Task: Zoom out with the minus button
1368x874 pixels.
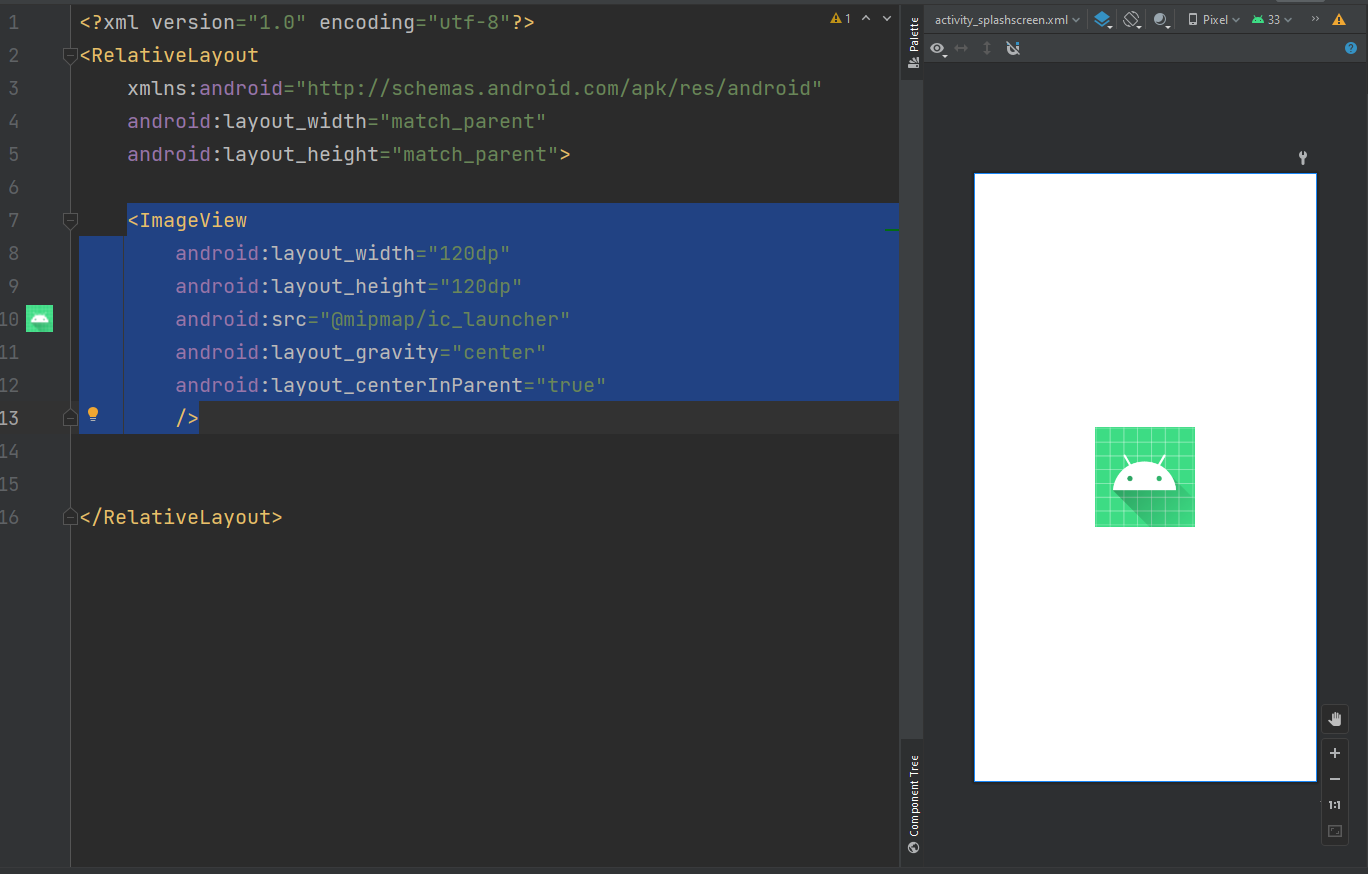Action: click(1334, 779)
